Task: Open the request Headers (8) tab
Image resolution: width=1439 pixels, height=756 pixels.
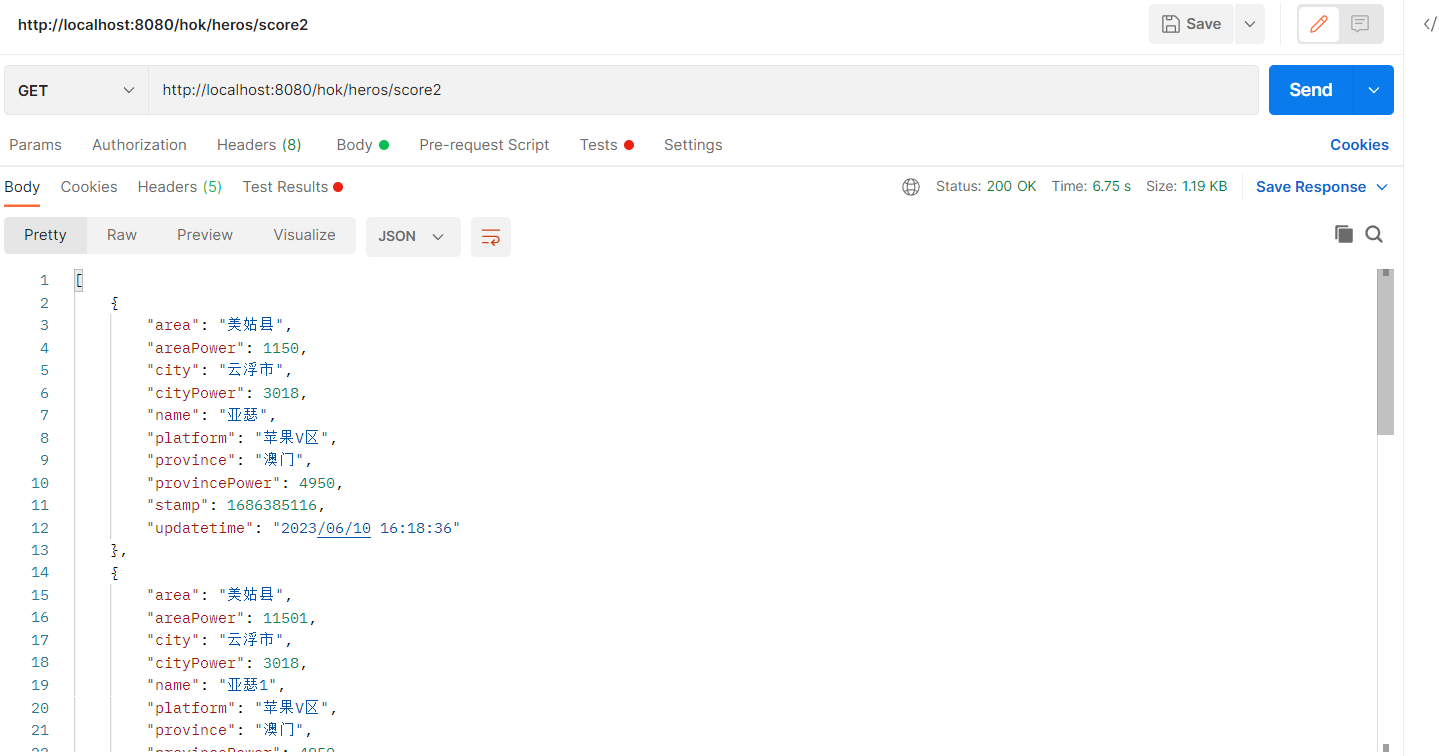Action: 259,145
